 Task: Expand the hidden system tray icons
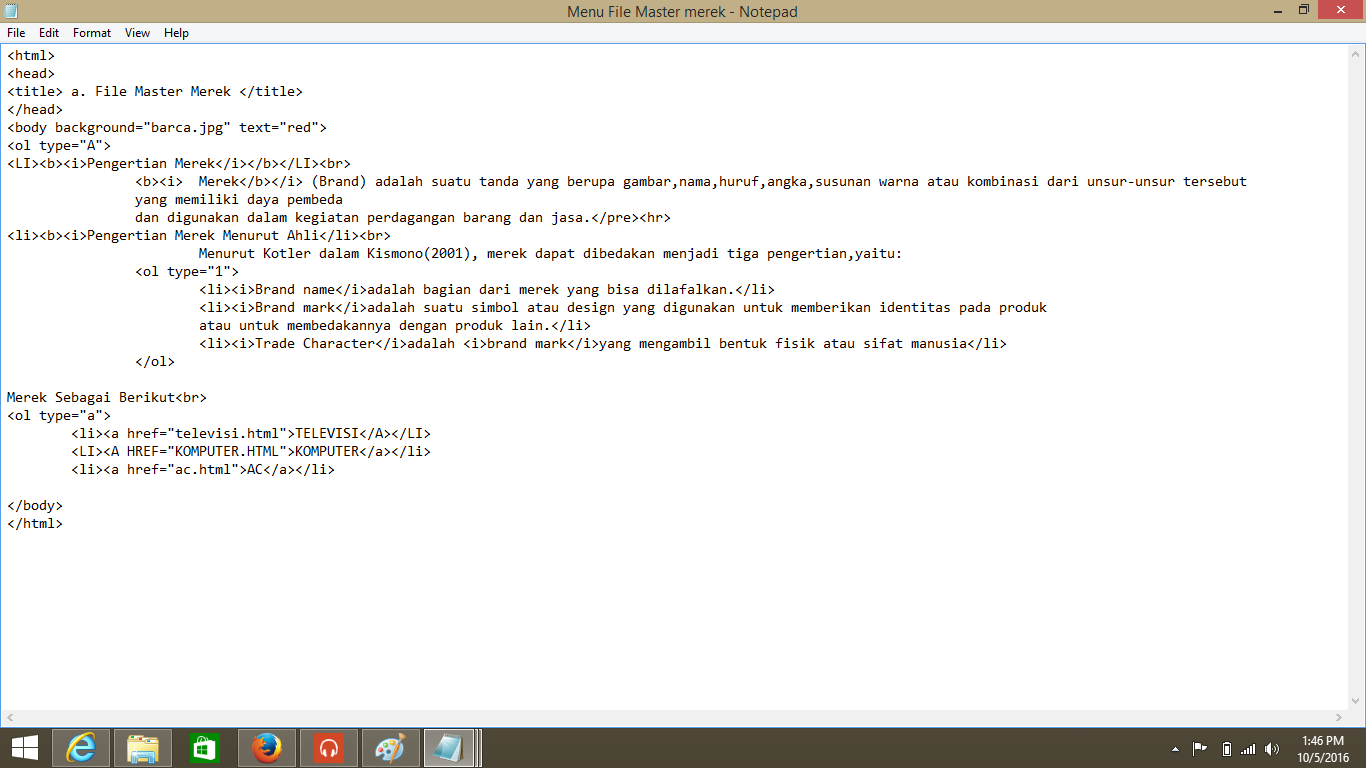tap(1177, 748)
